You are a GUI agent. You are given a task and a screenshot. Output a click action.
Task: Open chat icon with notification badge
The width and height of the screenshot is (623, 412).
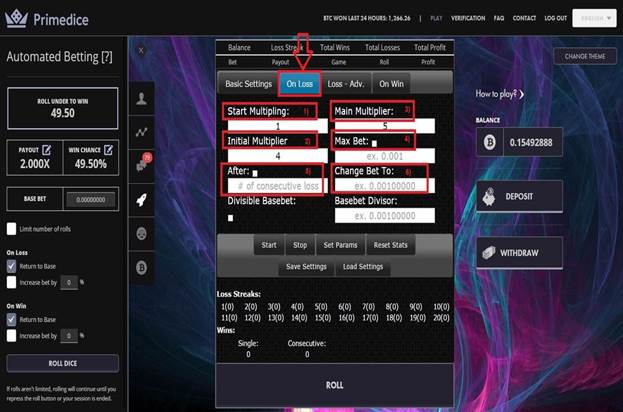(142, 165)
